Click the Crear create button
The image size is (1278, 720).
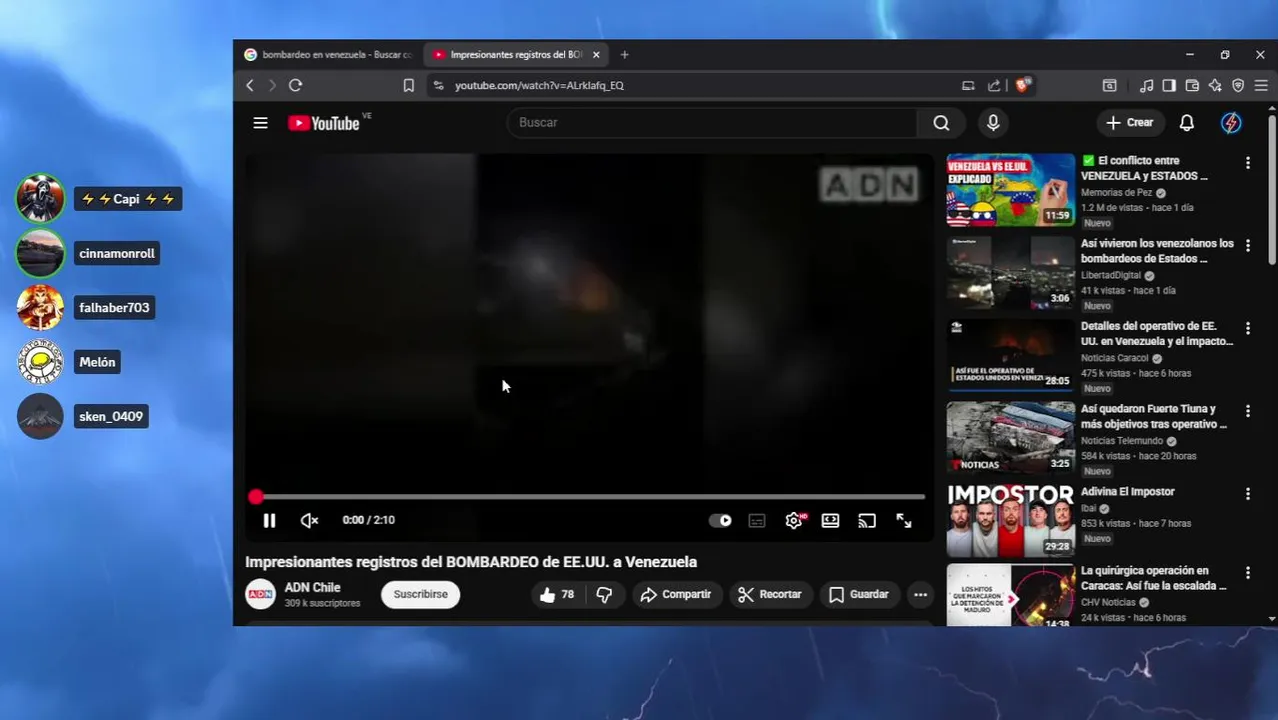[1130, 122]
